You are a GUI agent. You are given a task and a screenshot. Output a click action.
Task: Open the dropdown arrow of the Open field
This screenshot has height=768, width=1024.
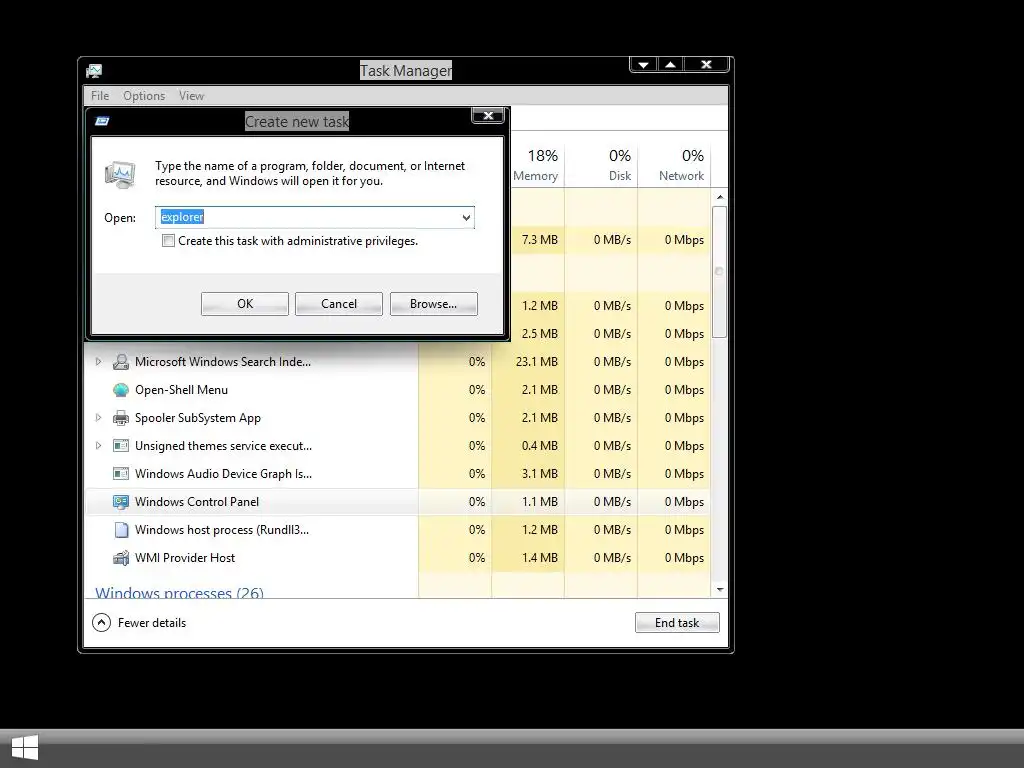(466, 217)
